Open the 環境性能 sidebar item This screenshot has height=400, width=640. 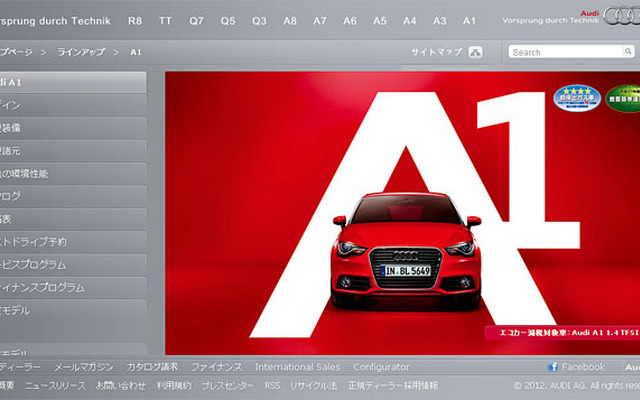click(73, 173)
